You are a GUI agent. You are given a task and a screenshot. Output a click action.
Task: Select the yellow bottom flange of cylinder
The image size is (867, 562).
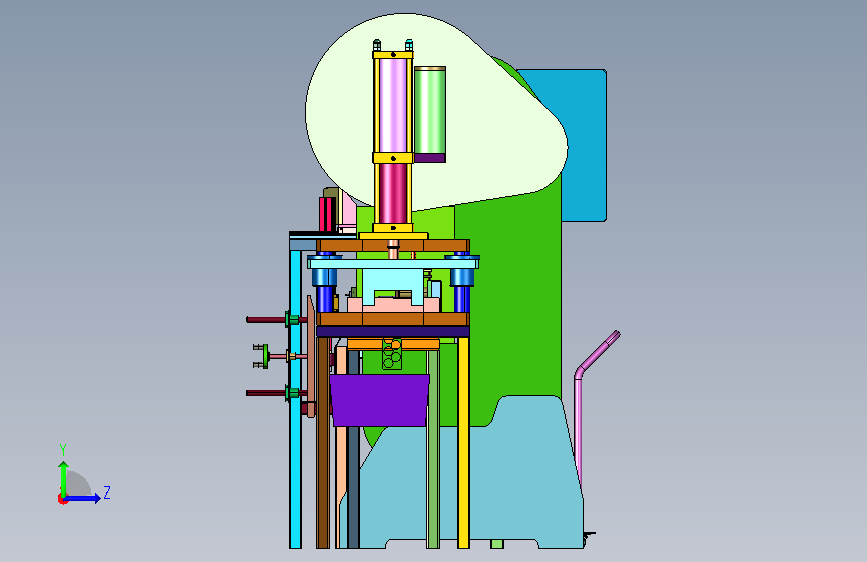click(393, 228)
